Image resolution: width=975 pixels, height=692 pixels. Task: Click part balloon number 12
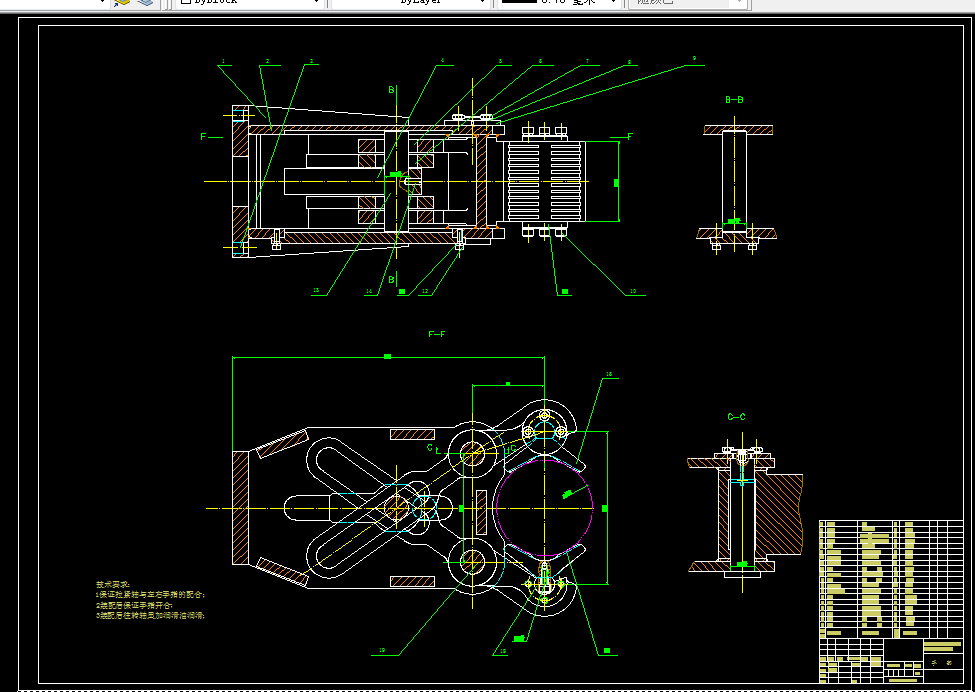(425, 291)
